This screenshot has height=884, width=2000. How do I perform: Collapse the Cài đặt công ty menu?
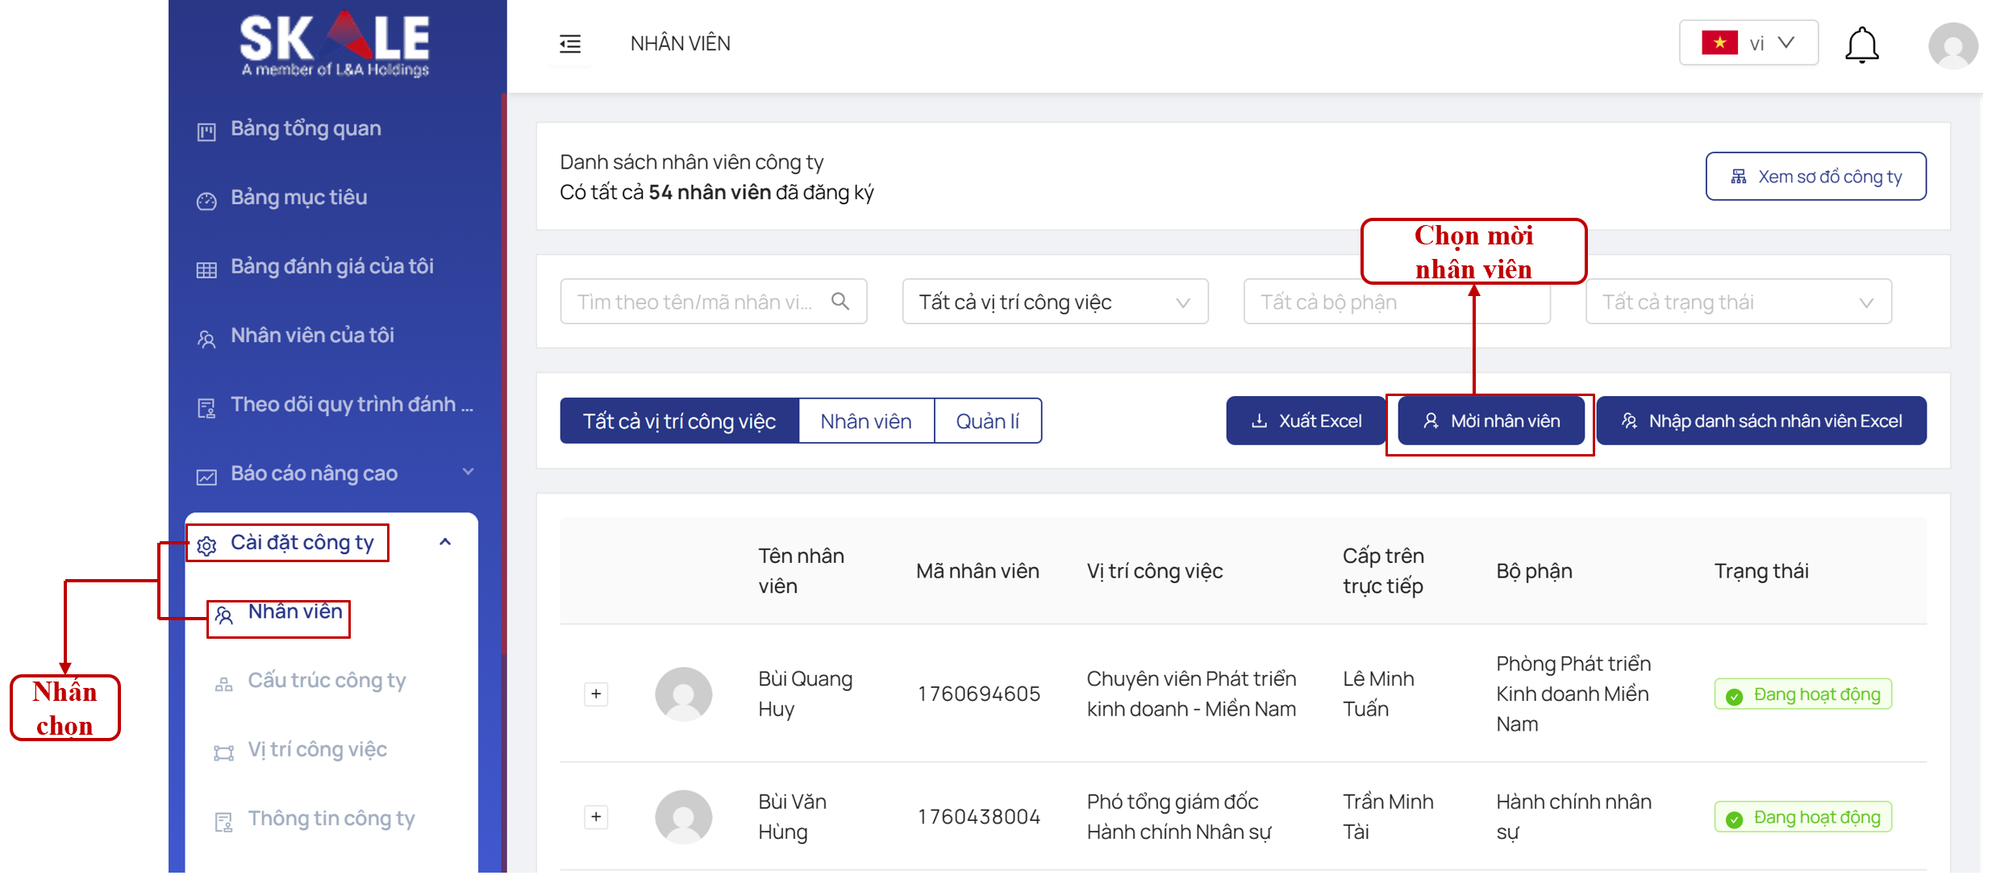tap(445, 542)
